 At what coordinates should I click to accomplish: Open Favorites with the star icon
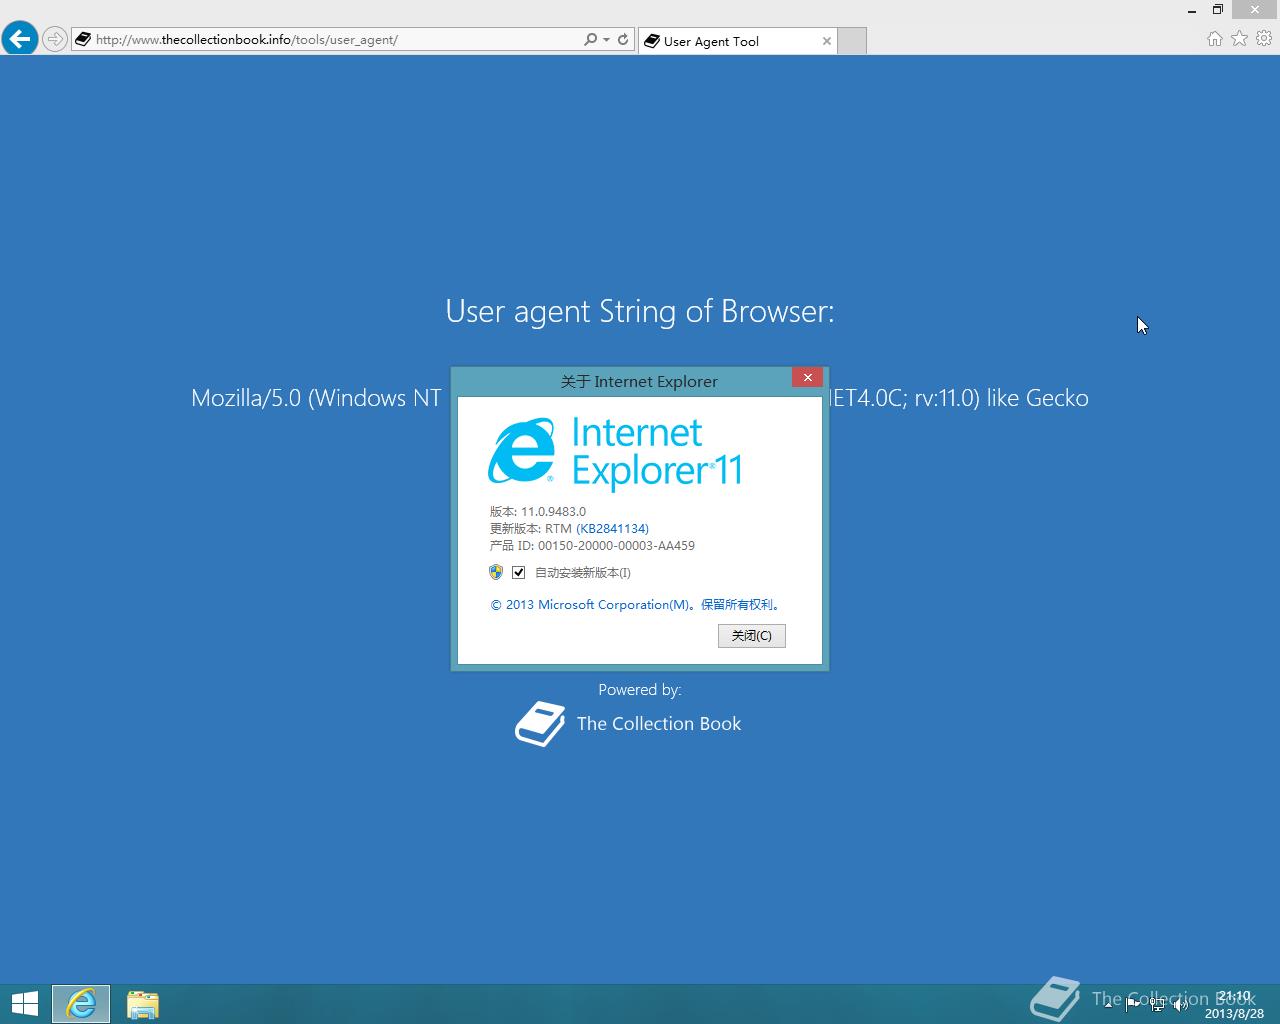[1239, 39]
